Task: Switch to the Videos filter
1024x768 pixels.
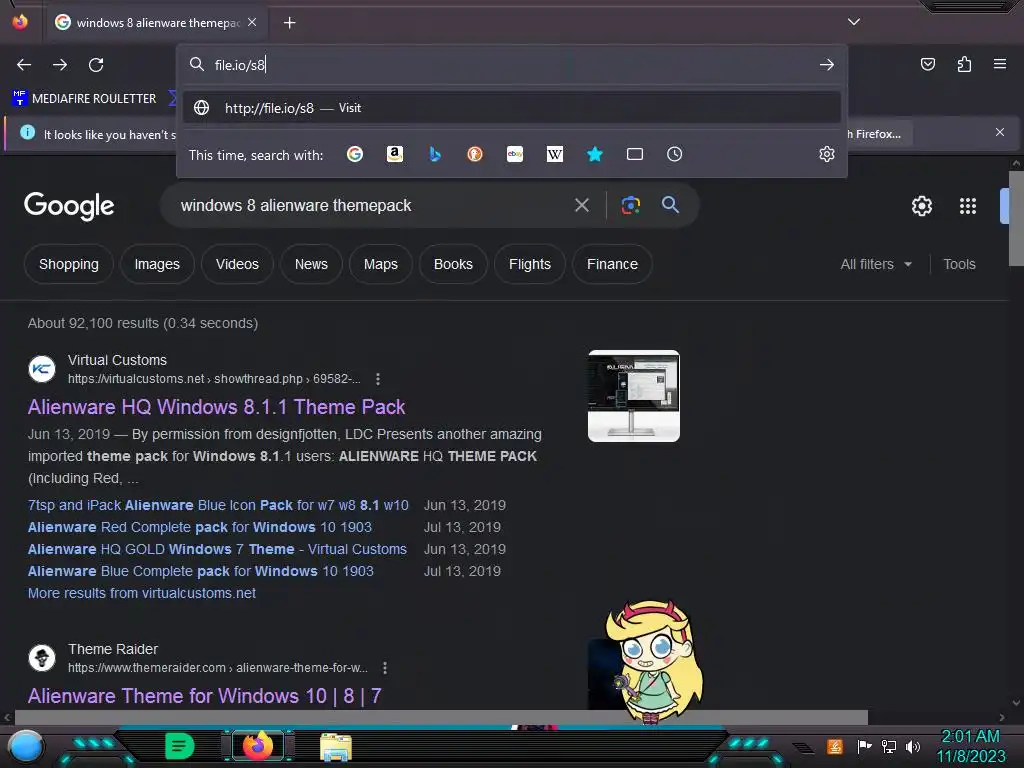Action: [237, 264]
